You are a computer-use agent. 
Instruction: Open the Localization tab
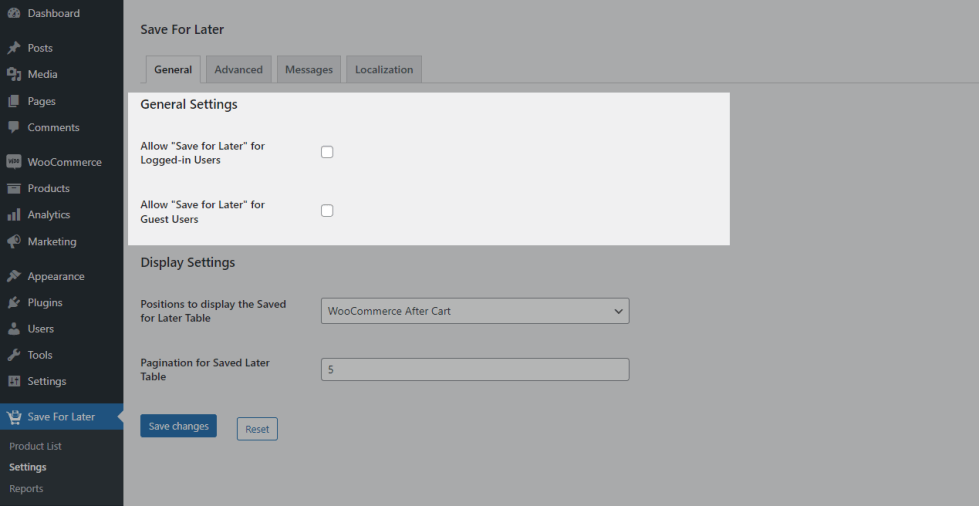(384, 69)
